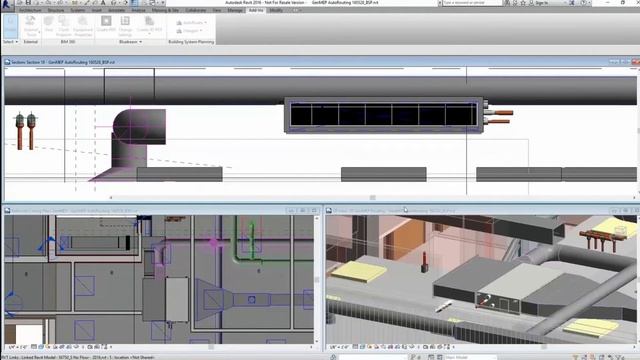The height and width of the screenshot is (360, 640).
Task: Click the section view horizontal scrollbar
Action: pos(372,198)
